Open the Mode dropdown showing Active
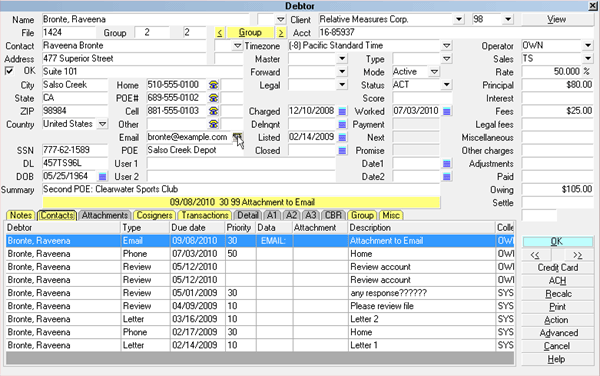Screen dimensions: 600x376 pos(434,72)
